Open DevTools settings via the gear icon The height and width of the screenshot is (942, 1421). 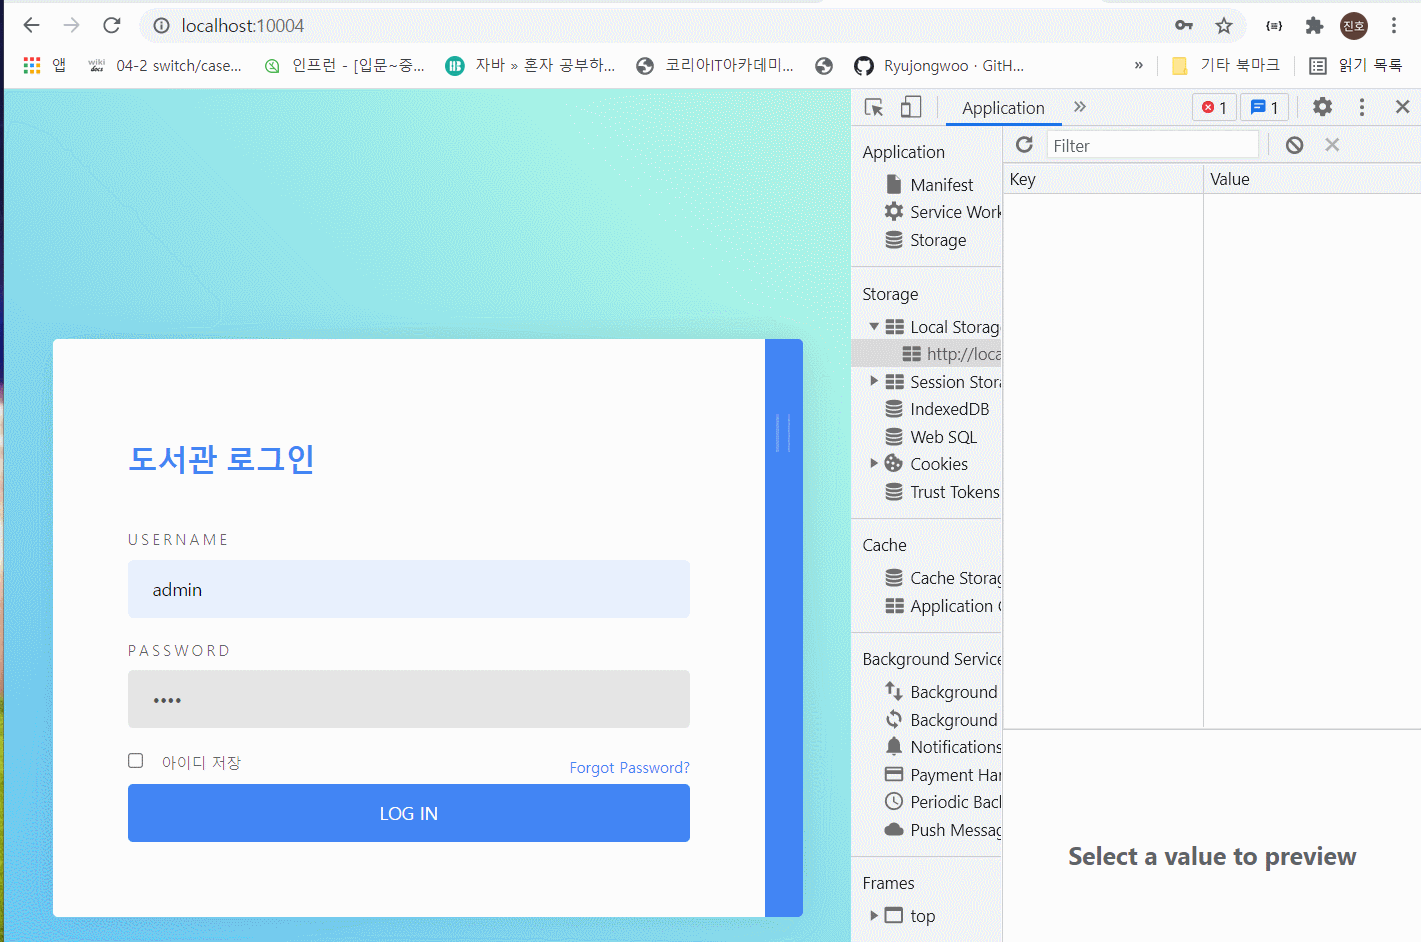tap(1322, 106)
